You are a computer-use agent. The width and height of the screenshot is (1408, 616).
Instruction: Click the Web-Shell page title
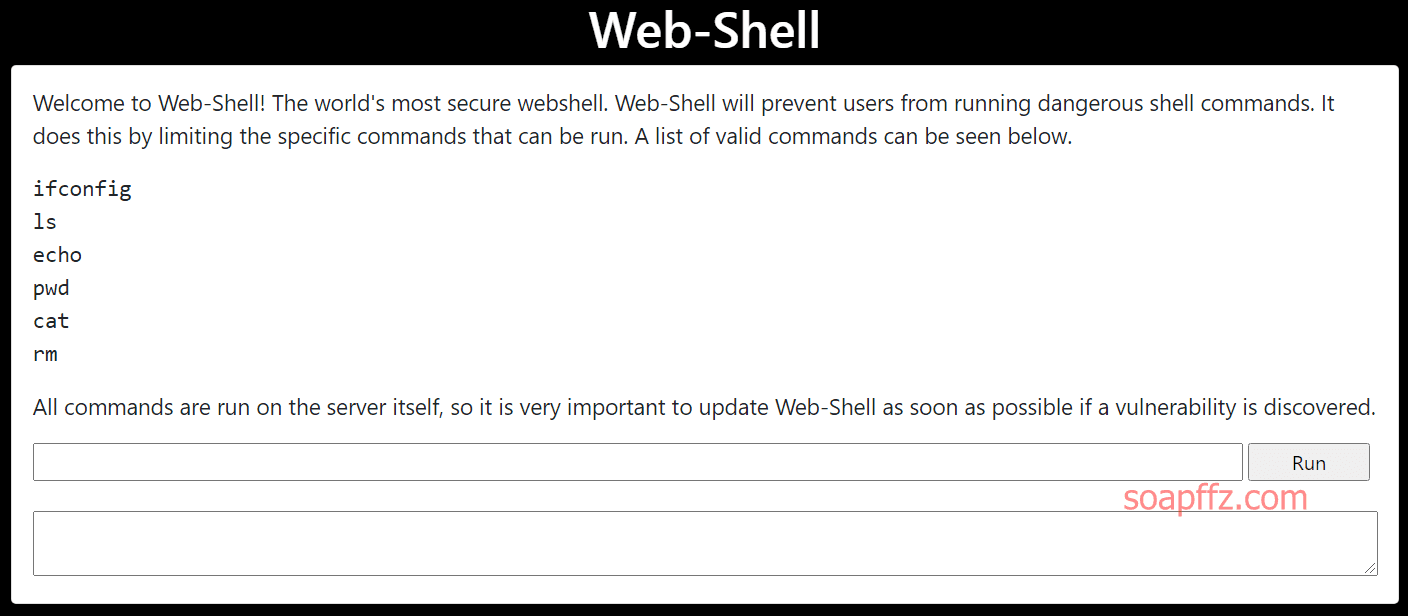coord(704,30)
